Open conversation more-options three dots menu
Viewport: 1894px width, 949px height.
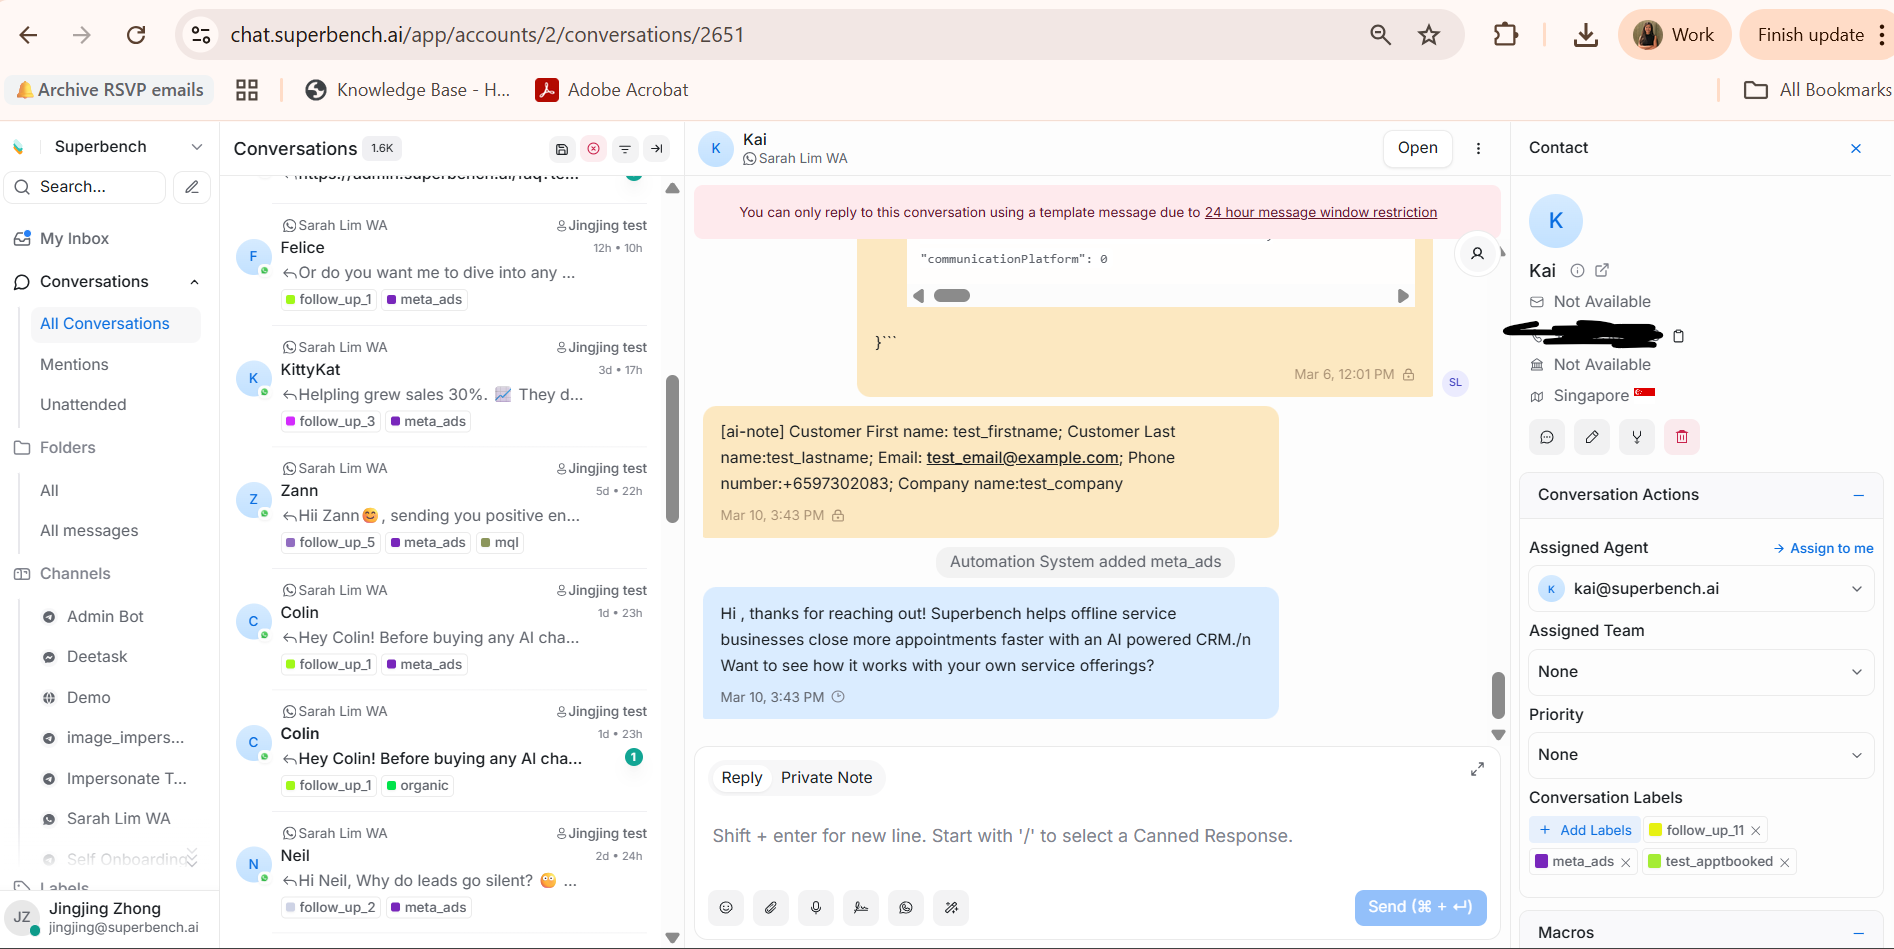pyautogui.click(x=1478, y=148)
